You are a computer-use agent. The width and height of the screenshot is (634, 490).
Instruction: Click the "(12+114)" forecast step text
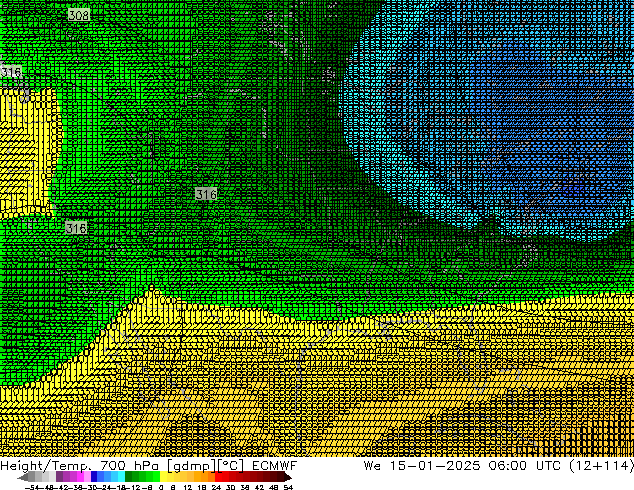point(601,466)
